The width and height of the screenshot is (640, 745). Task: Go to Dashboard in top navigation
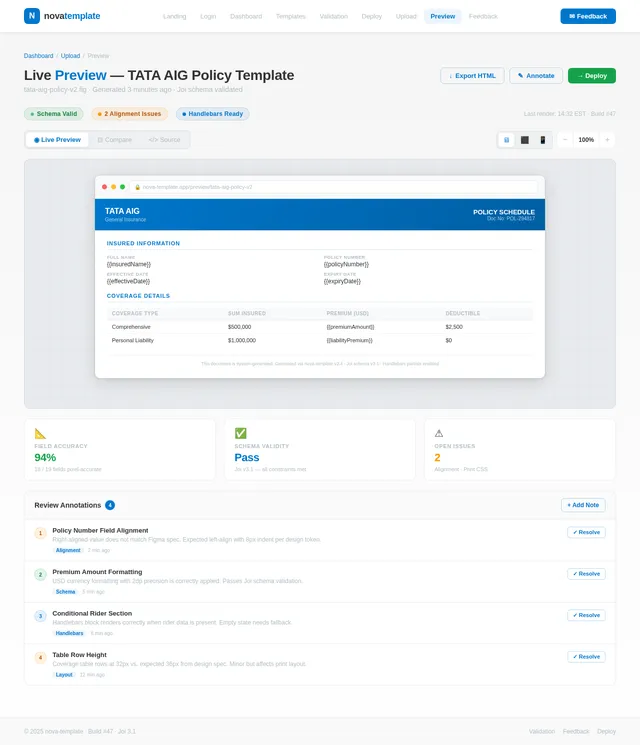click(x=246, y=16)
